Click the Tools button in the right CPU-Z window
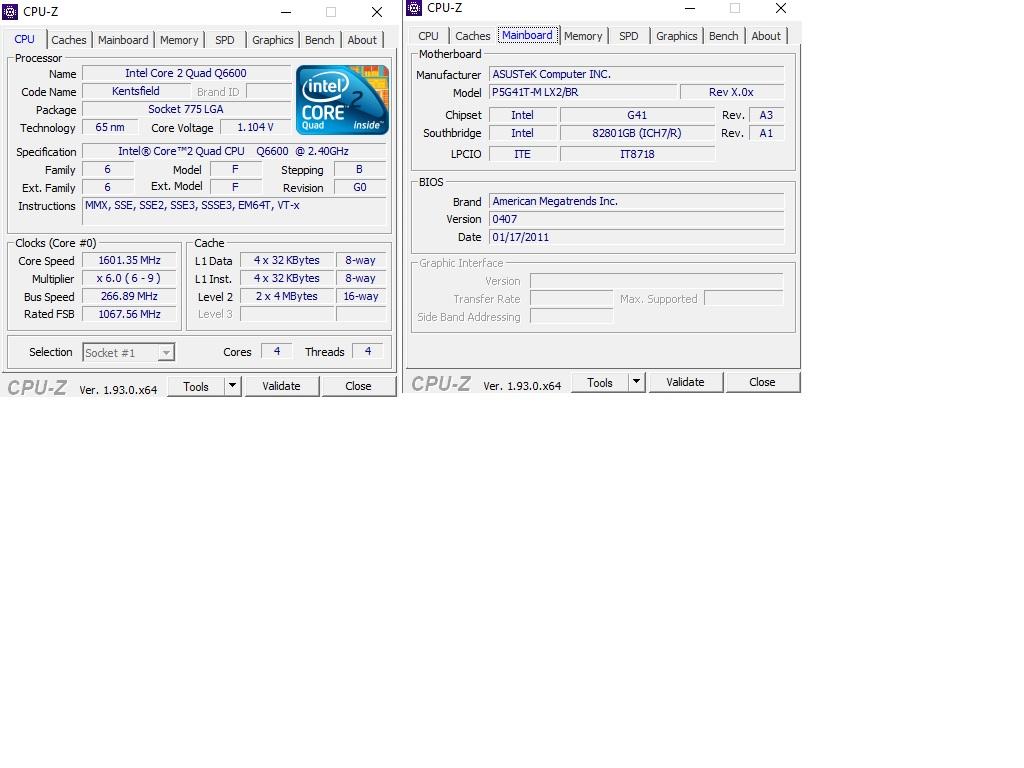Viewport: 1024px width, 768px height. (x=600, y=382)
